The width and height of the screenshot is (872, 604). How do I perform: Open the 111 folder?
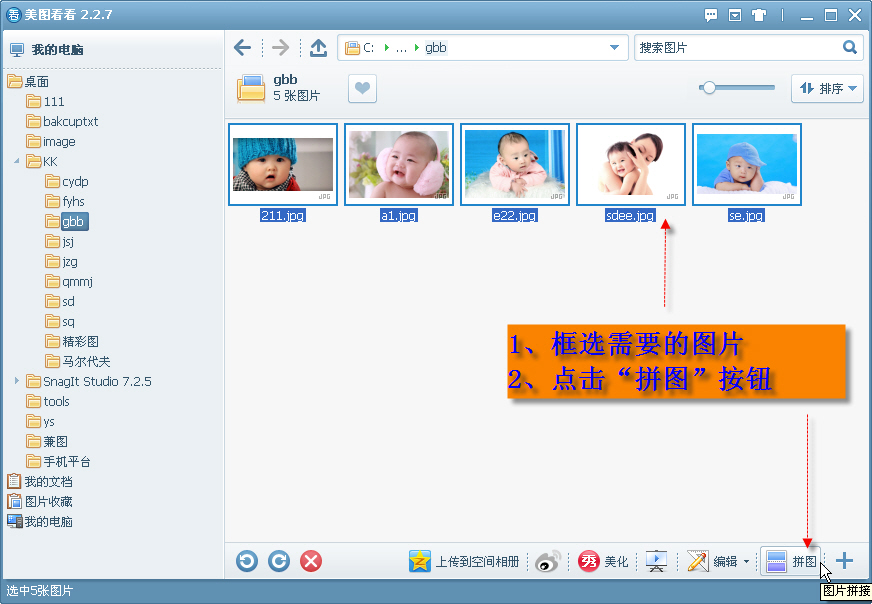[x=46, y=102]
